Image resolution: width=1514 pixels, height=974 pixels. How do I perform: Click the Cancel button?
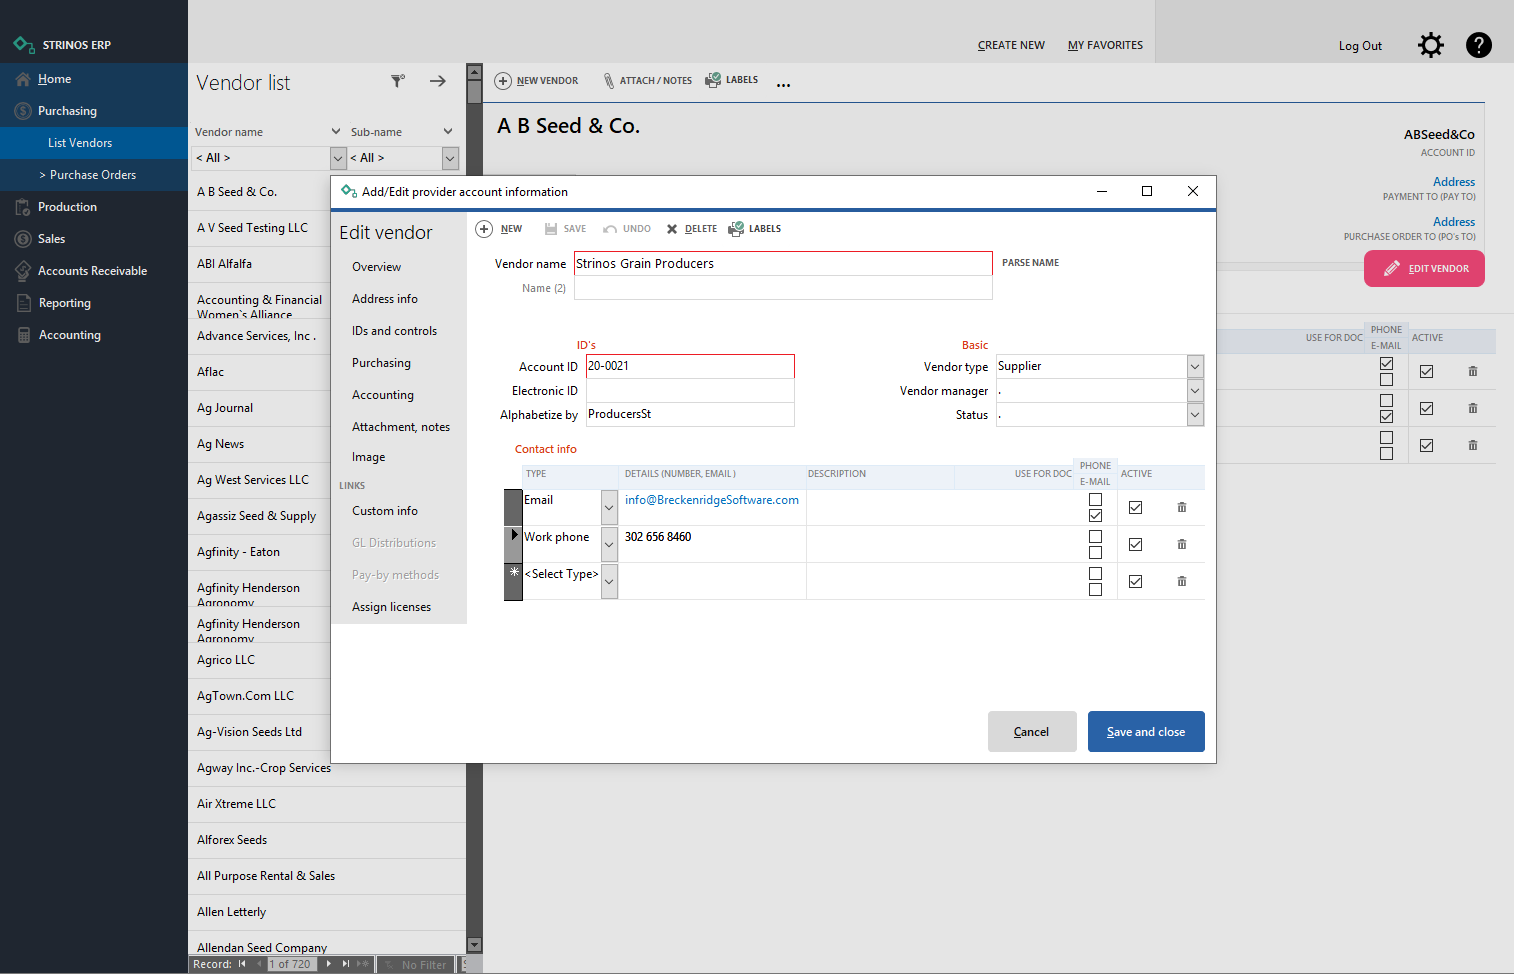(1032, 732)
